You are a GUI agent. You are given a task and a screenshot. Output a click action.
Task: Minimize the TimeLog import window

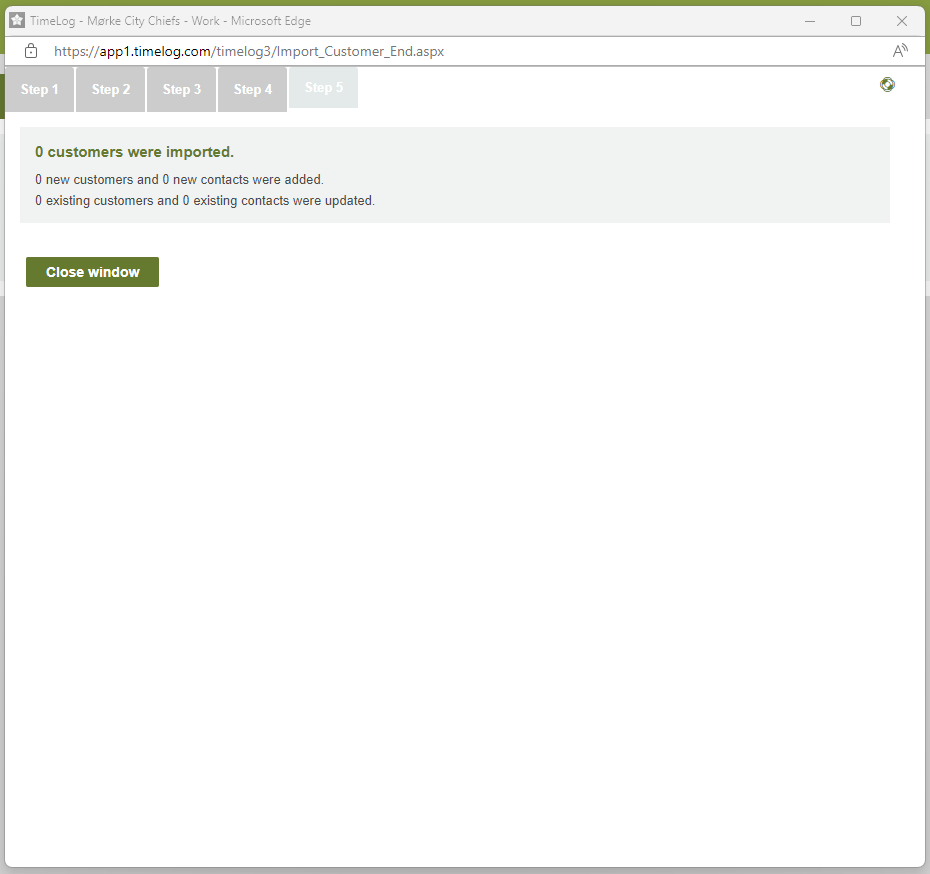point(810,21)
